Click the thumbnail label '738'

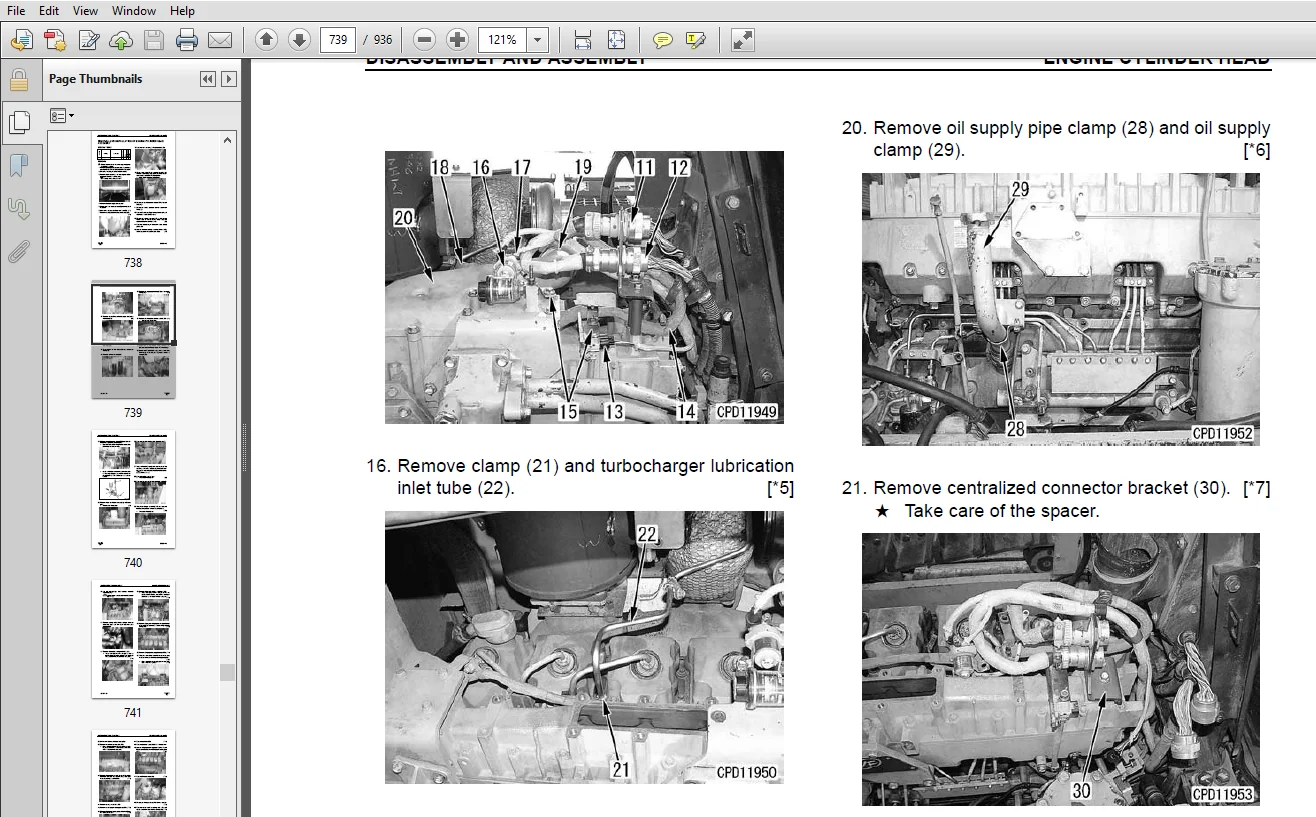click(x=133, y=263)
